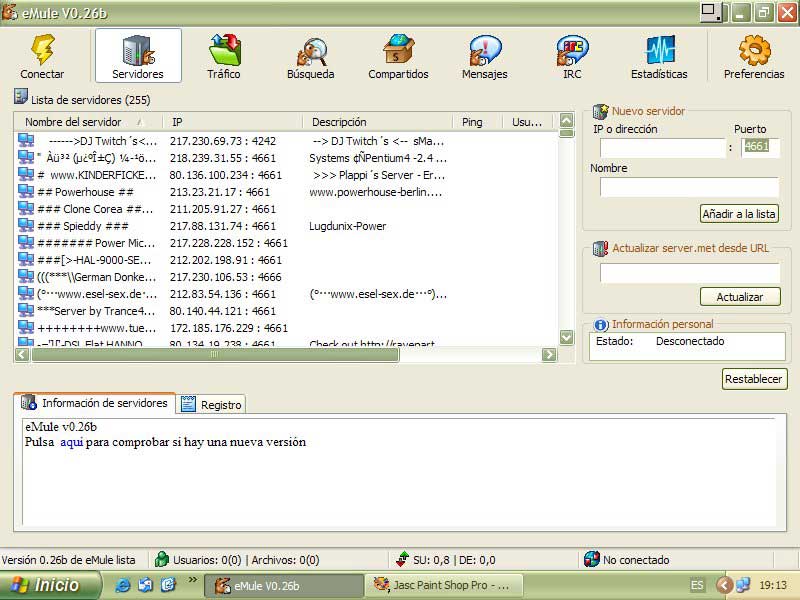Screen dimensions: 800x600
Task: Open the Búsqueda search view
Action: [311, 56]
